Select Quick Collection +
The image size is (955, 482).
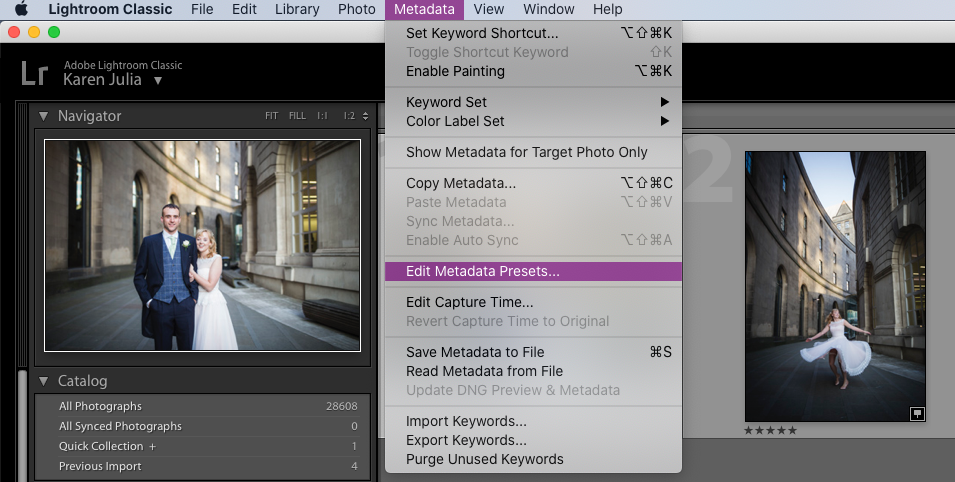tap(203, 446)
